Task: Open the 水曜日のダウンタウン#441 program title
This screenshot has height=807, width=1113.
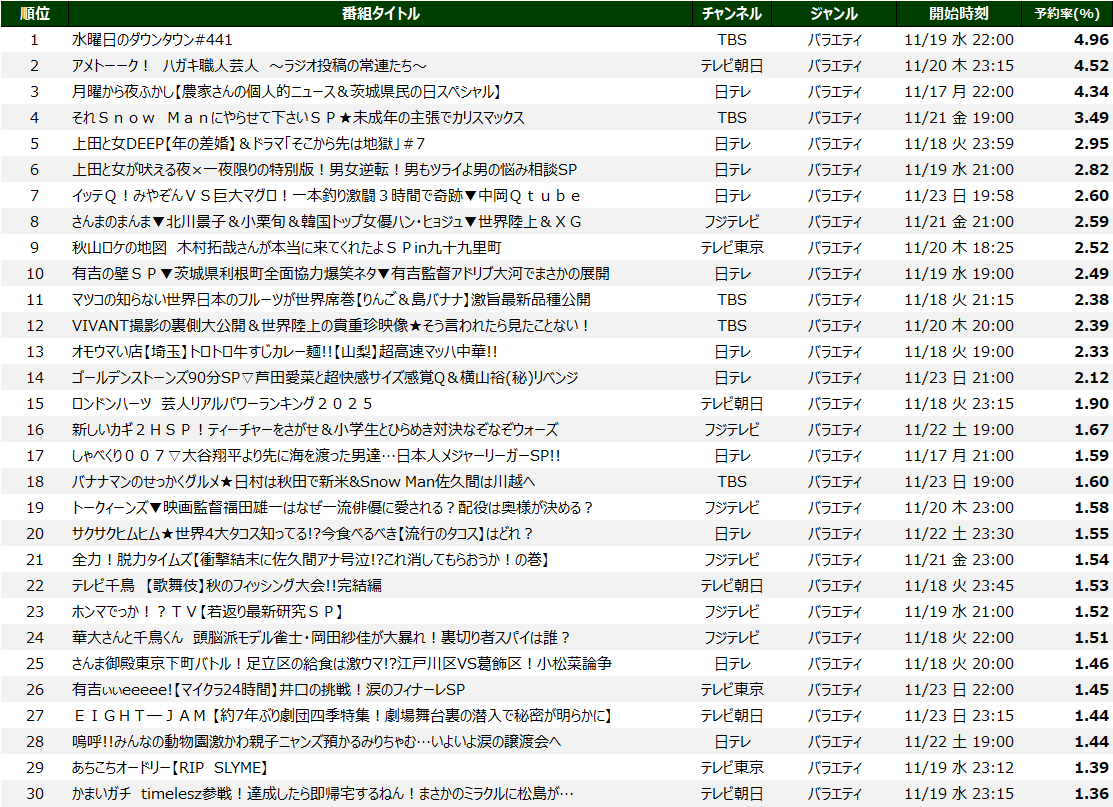Action: [152, 40]
